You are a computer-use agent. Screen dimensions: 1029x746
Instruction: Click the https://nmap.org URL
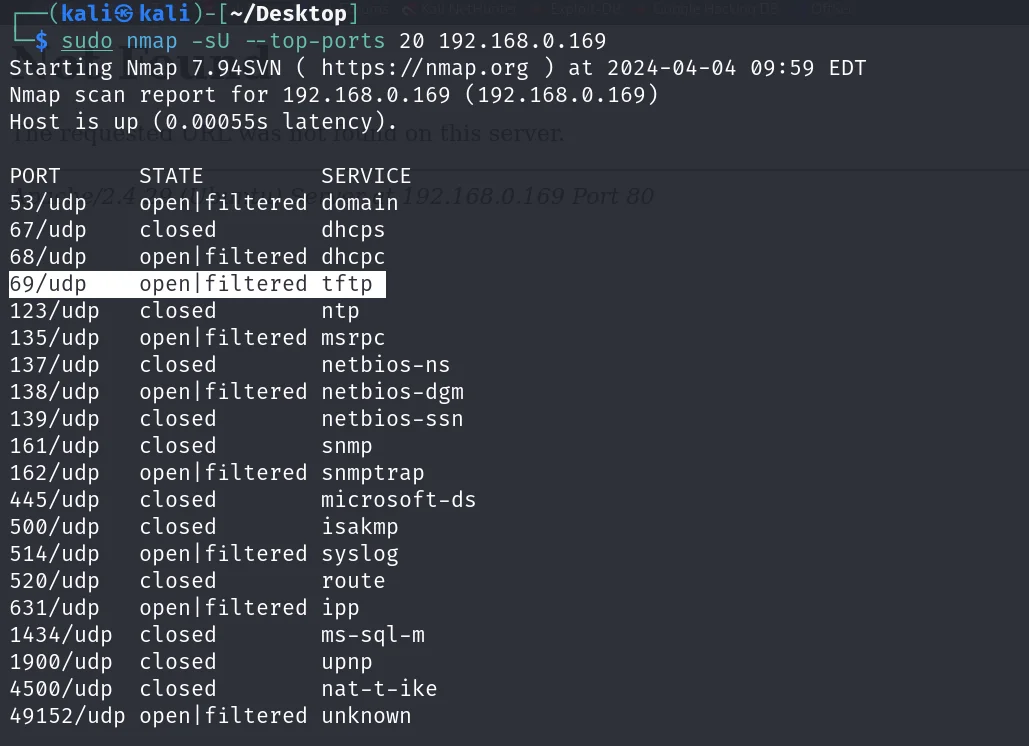[x=432, y=68]
